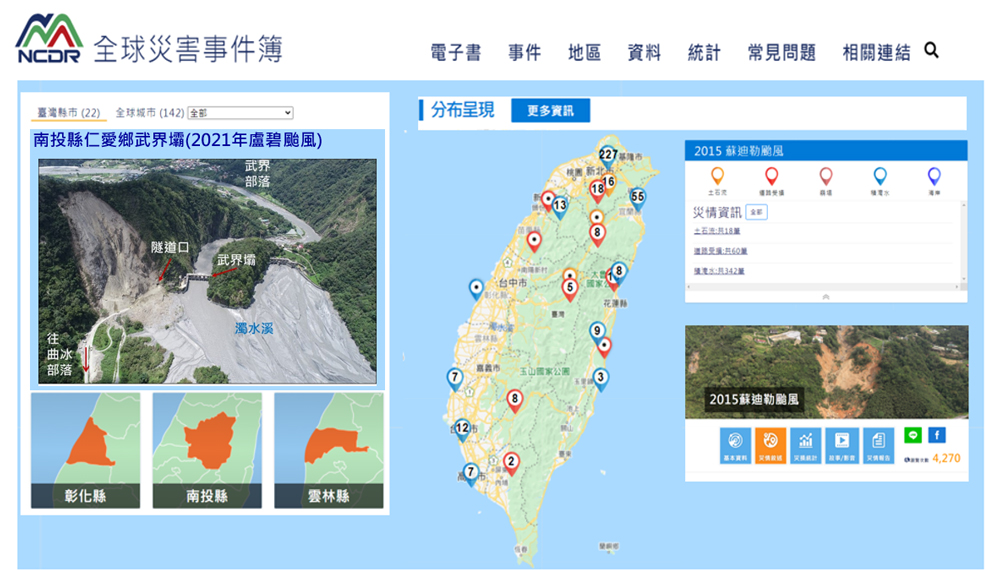The height and width of the screenshot is (570, 1000).
Task: Open the 全部 city filter dropdown
Action: coord(240,113)
